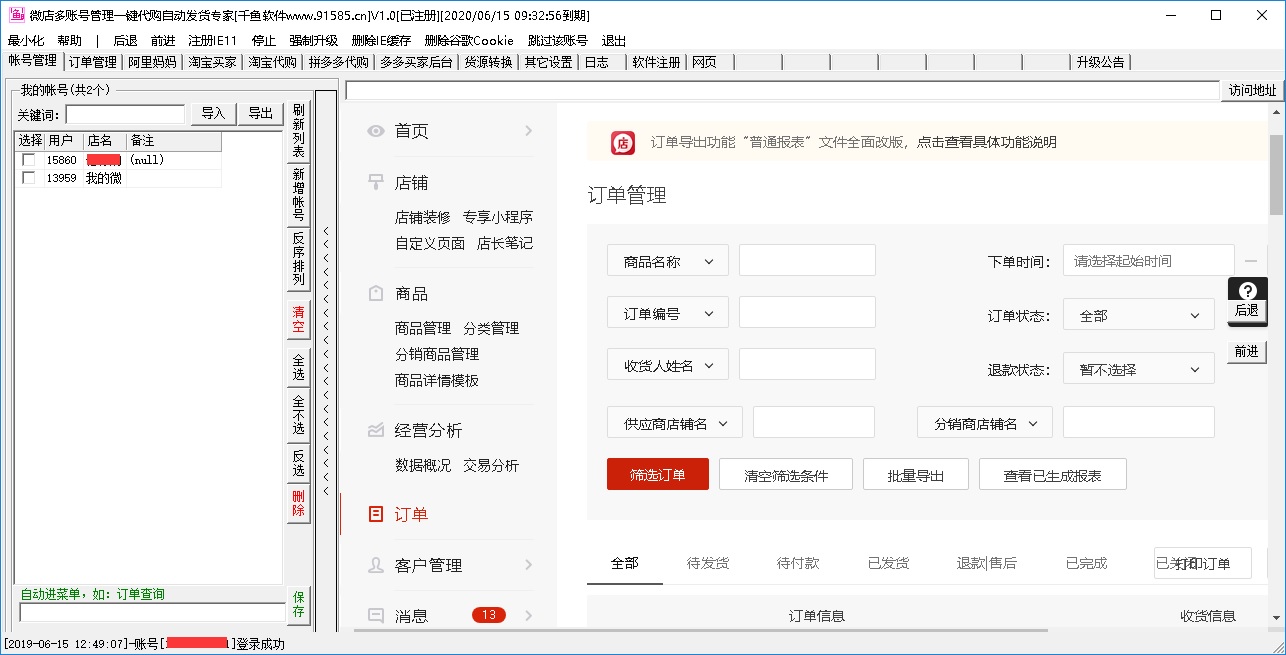The image size is (1286, 655).
Task: Click the 经营分析 chart icon
Action: (376, 431)
